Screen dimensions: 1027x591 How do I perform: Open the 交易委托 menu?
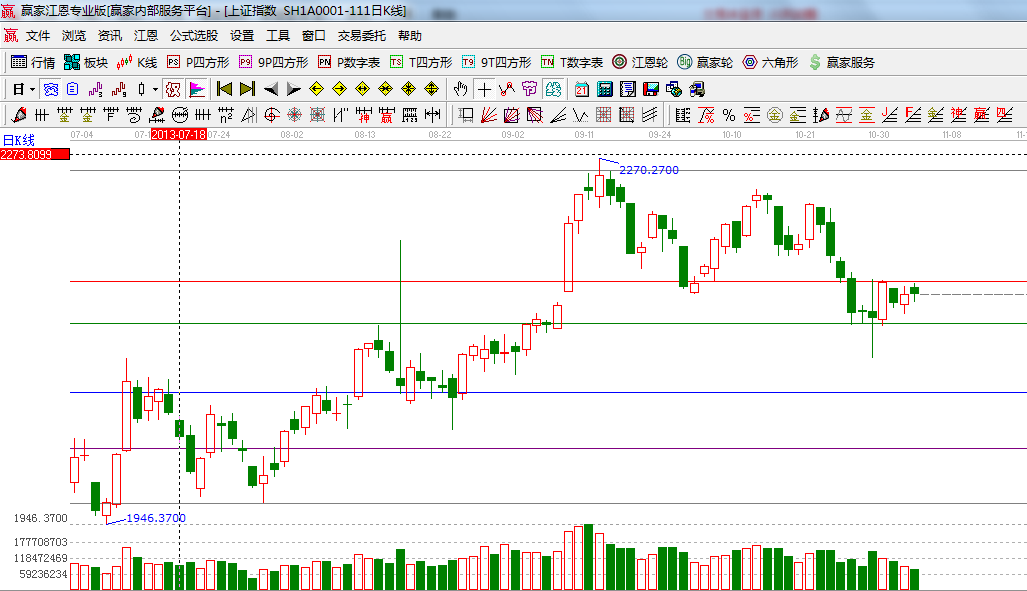tap(361, 36)
